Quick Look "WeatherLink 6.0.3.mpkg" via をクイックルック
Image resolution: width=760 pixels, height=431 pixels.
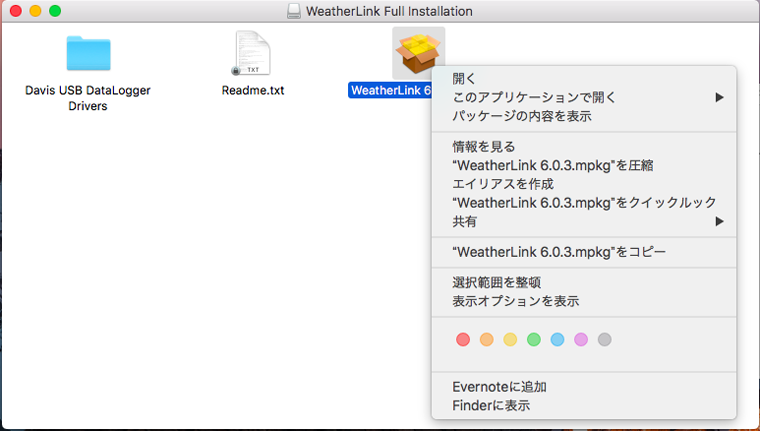pyautogui.click(x=584, y=203)
